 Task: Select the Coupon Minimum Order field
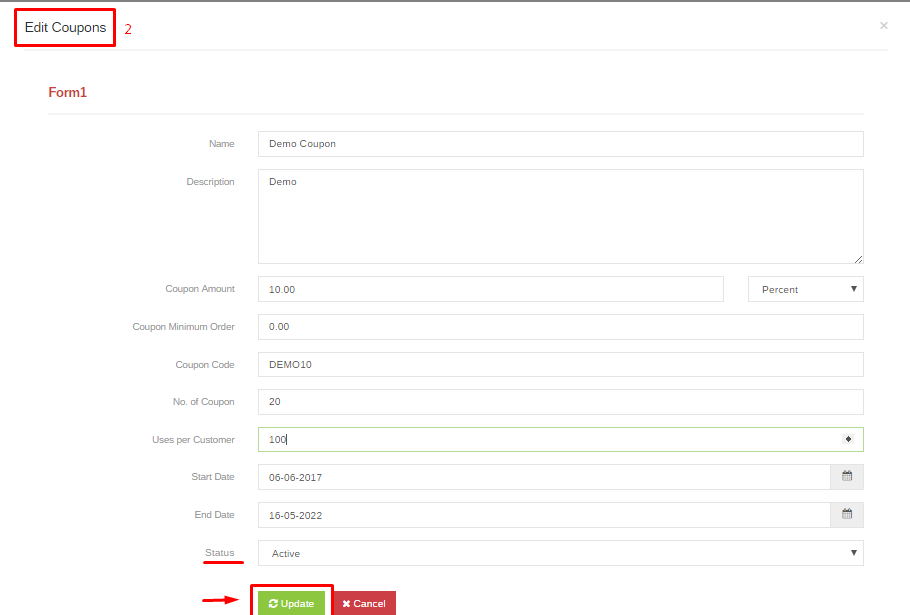[561, 327]
